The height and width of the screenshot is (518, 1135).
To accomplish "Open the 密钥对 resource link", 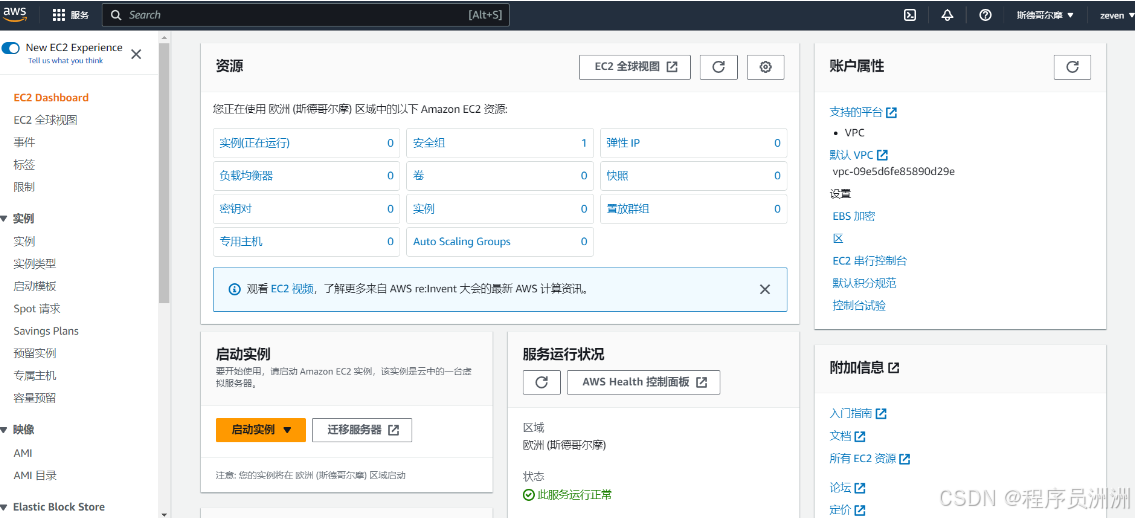I will [x=235, y=209].
